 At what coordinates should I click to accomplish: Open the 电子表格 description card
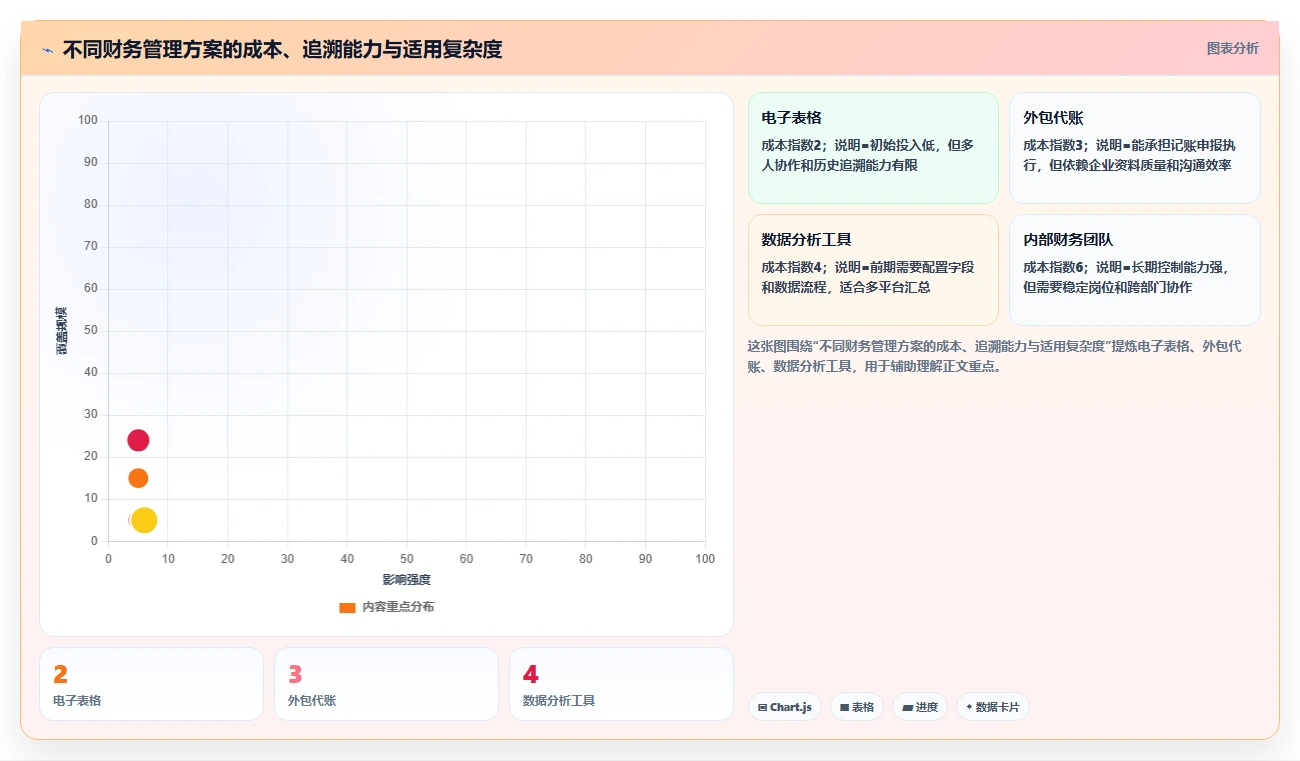coord(873,148)
